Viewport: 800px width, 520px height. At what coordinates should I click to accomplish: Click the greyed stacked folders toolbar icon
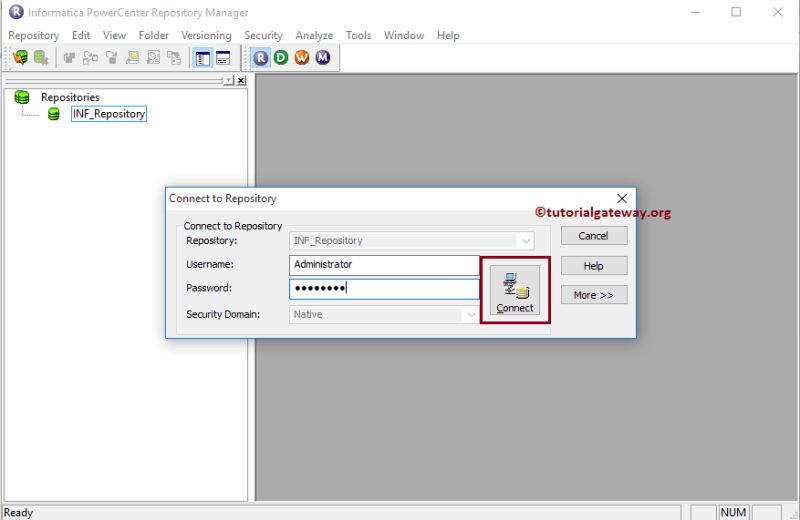point(69,58)
